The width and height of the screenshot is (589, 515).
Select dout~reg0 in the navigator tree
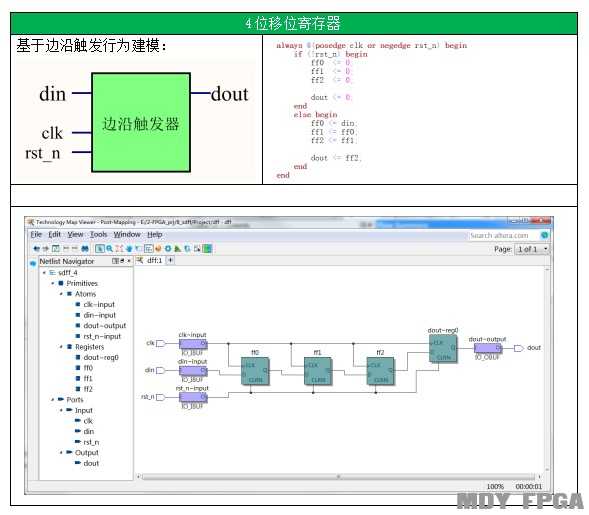[x=101, y=358]
